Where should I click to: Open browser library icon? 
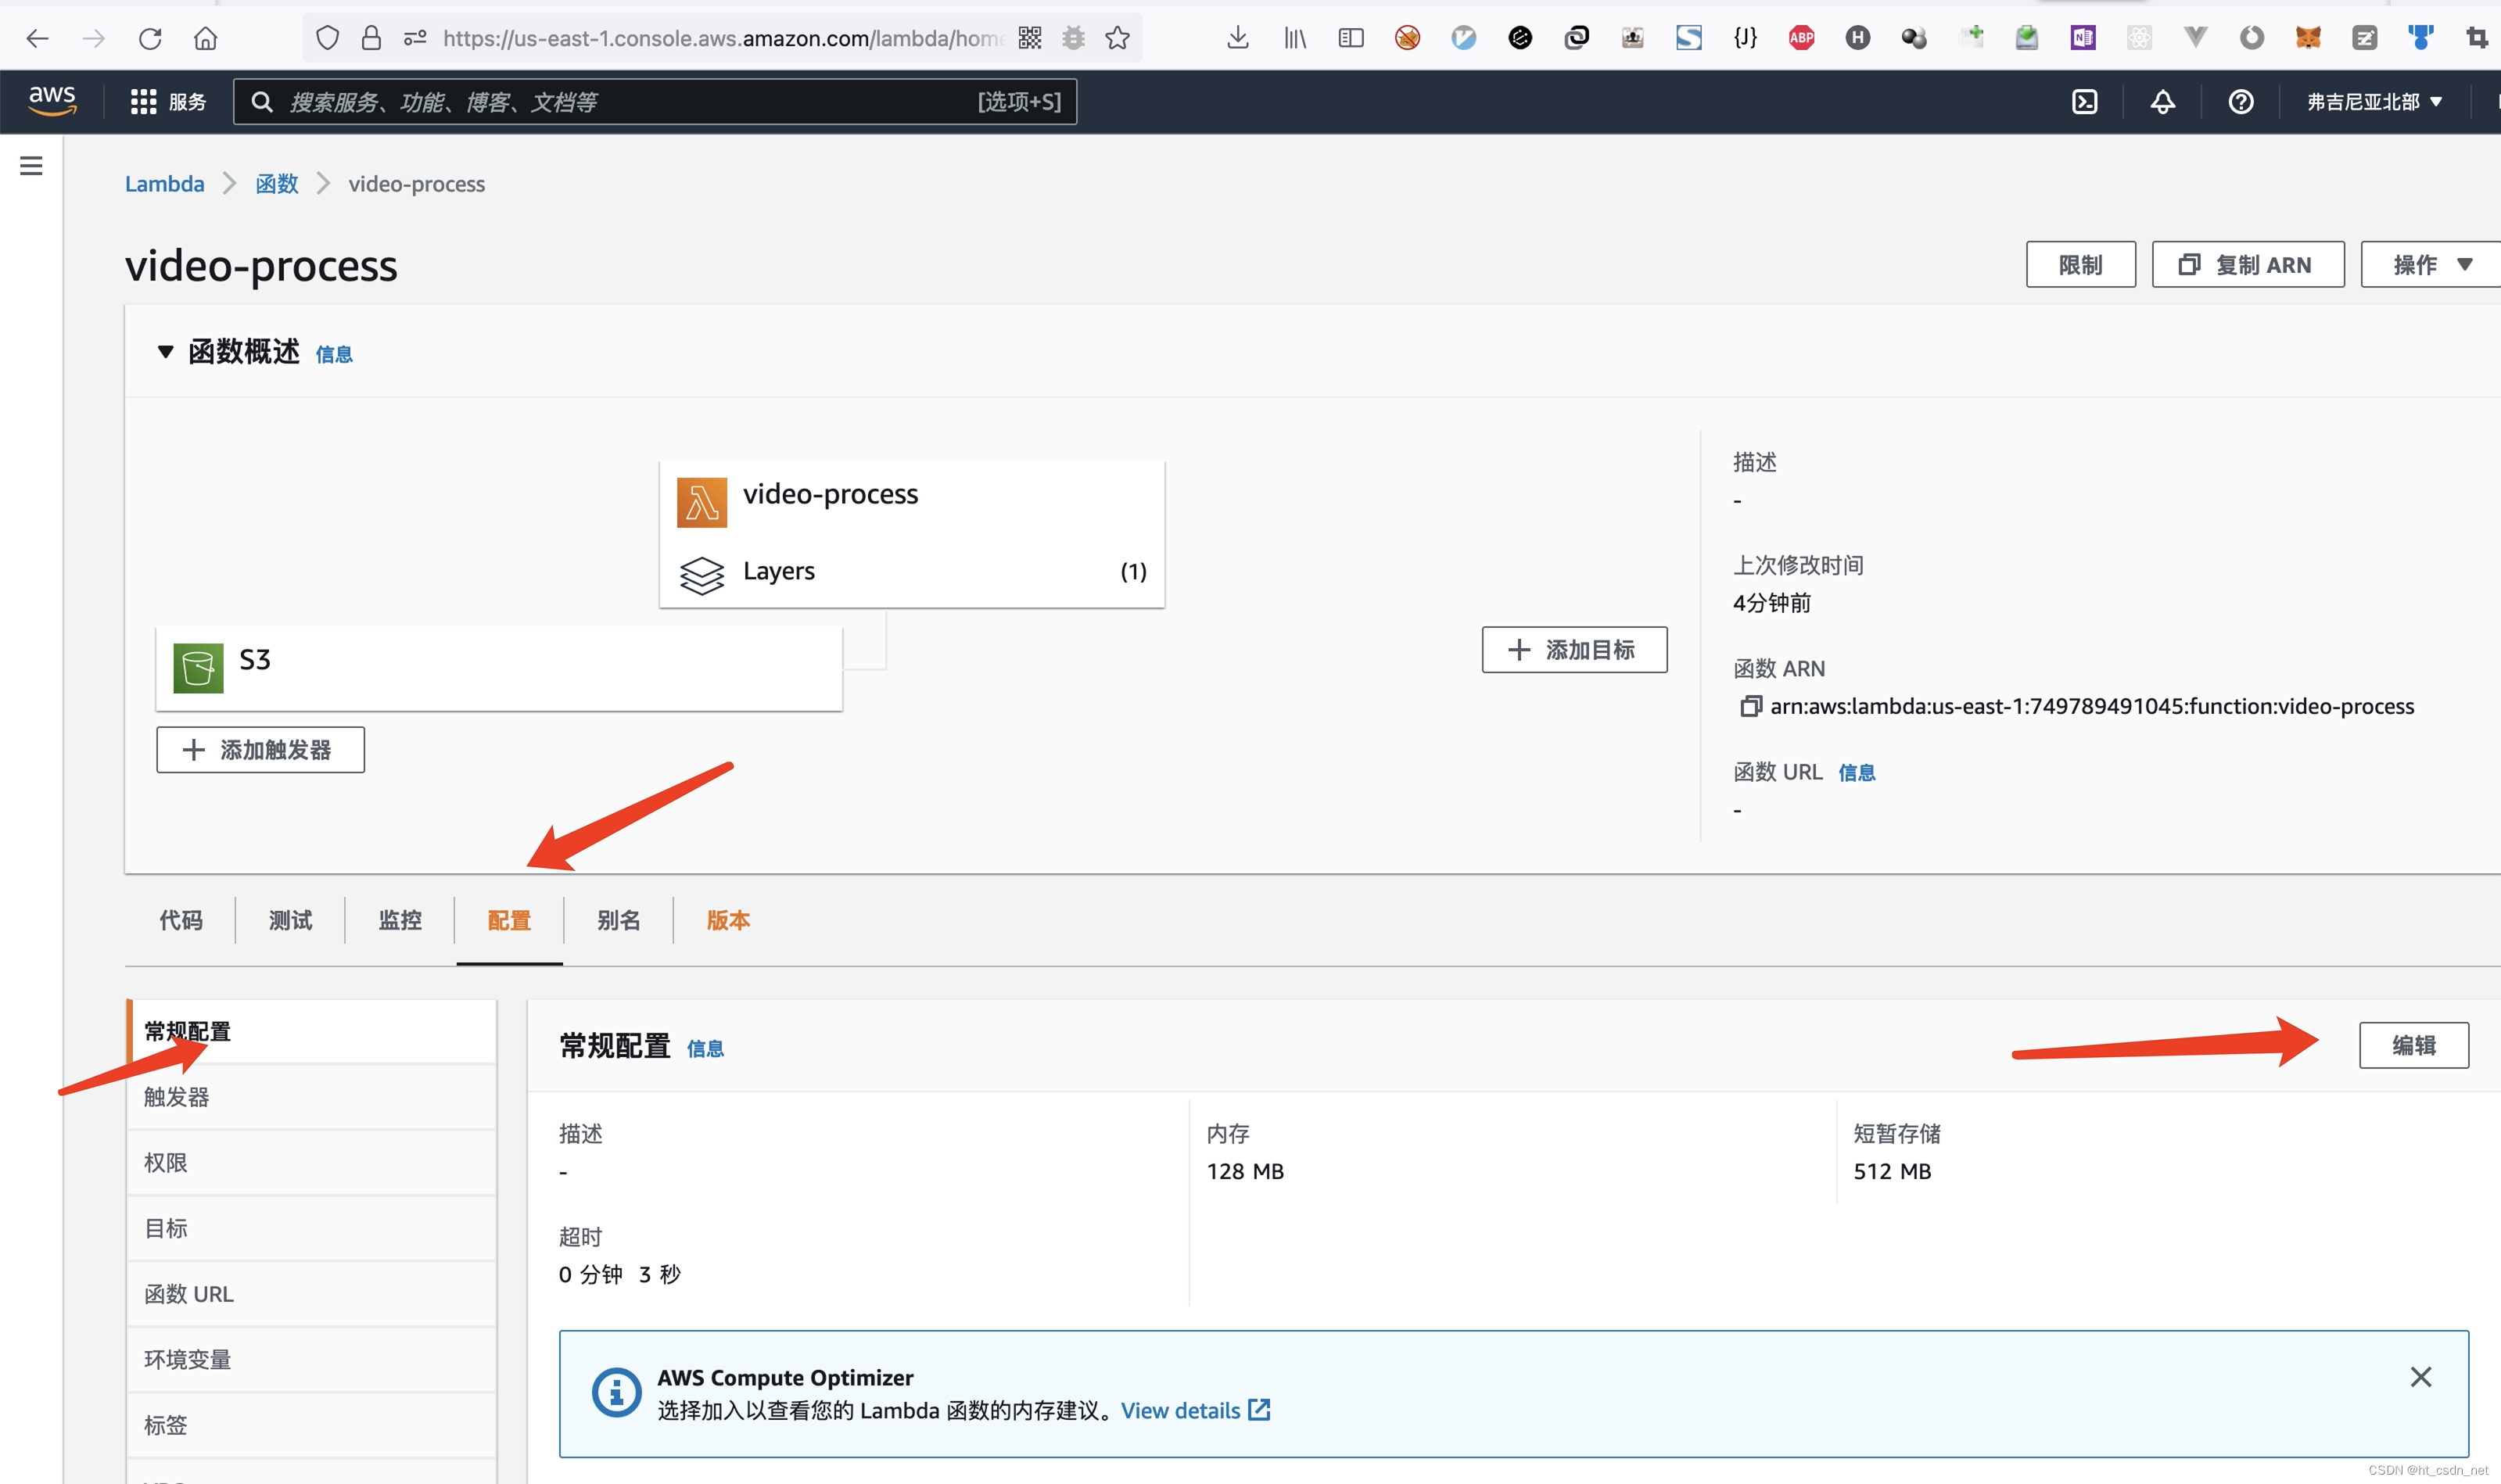tap(1294, 38)
